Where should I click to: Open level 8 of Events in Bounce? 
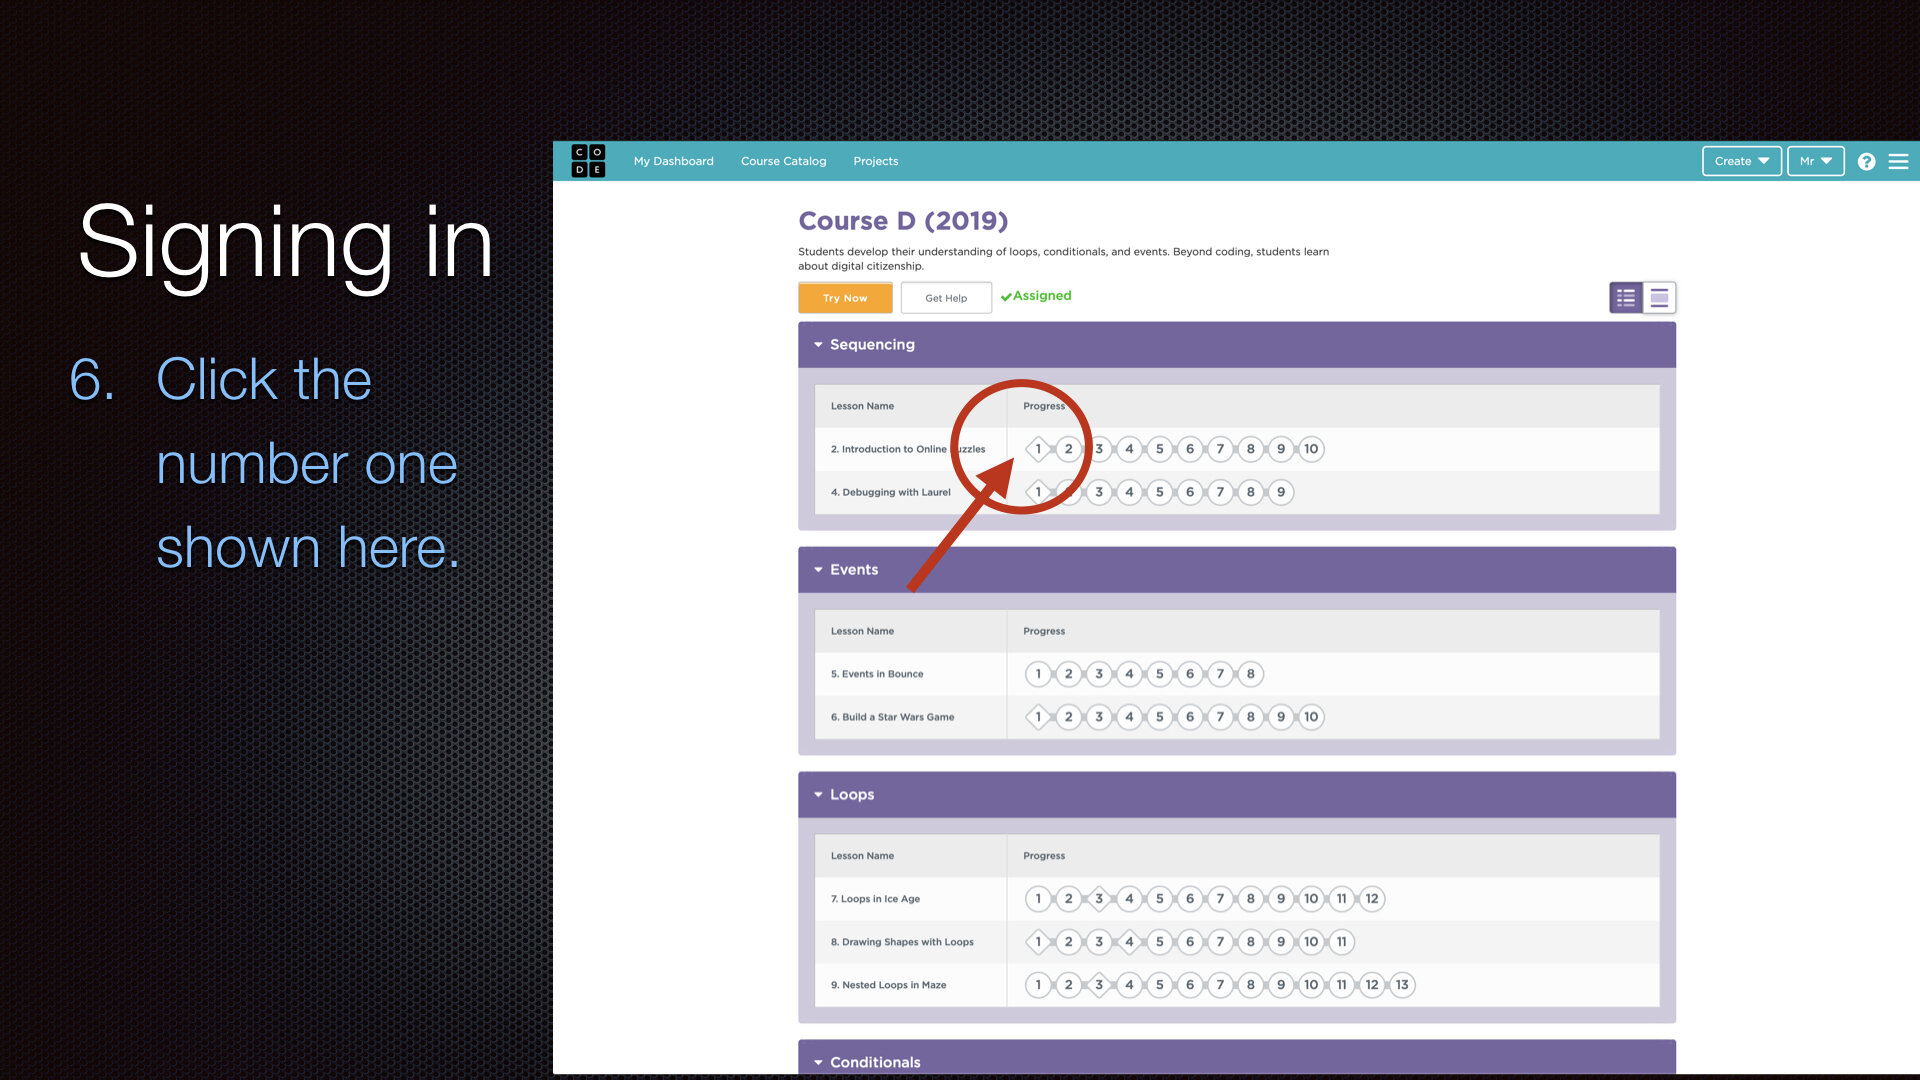pyautogui.click(x=1250, y=674)
